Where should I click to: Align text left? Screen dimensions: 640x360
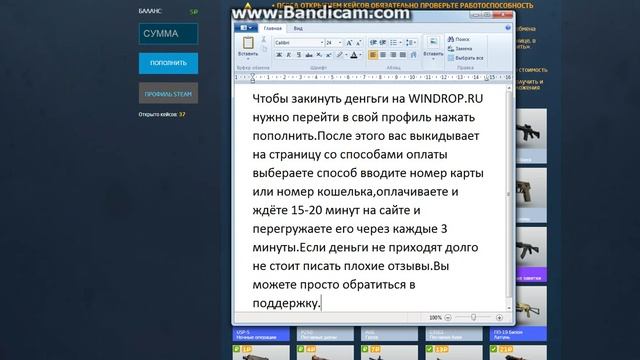click(373, 55)
